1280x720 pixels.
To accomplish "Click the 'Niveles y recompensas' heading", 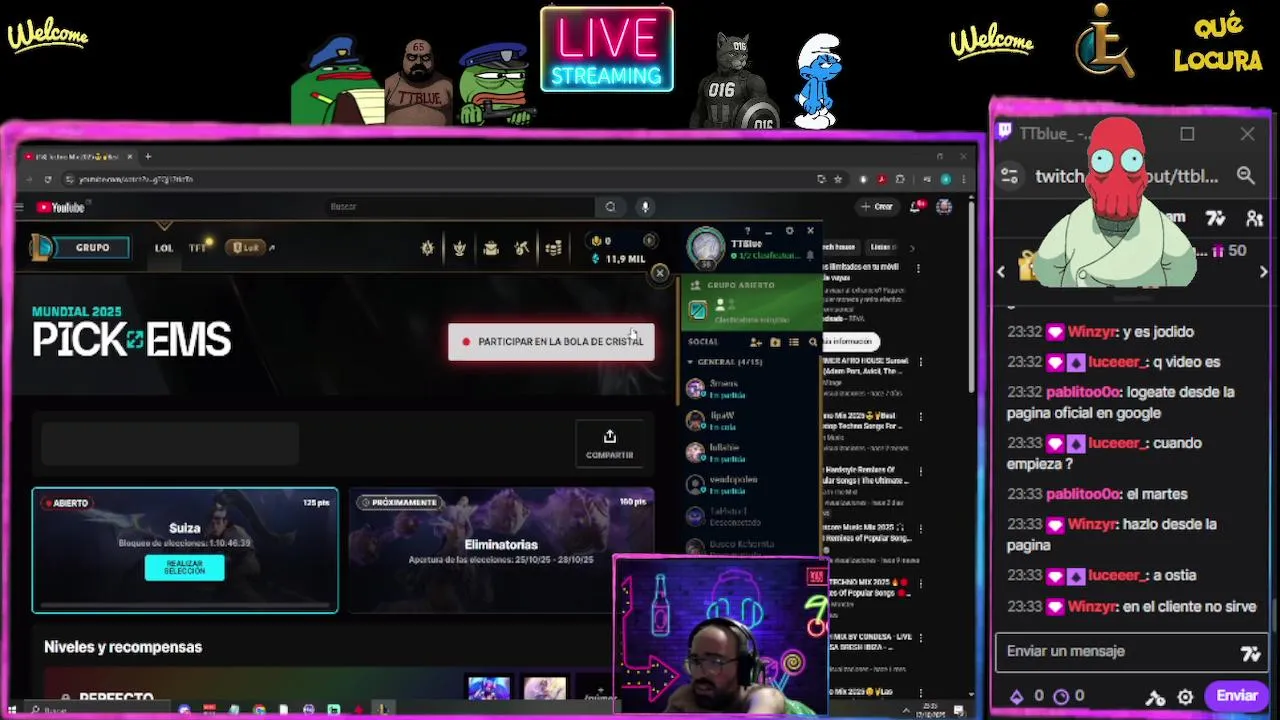I will pos(123,647).
